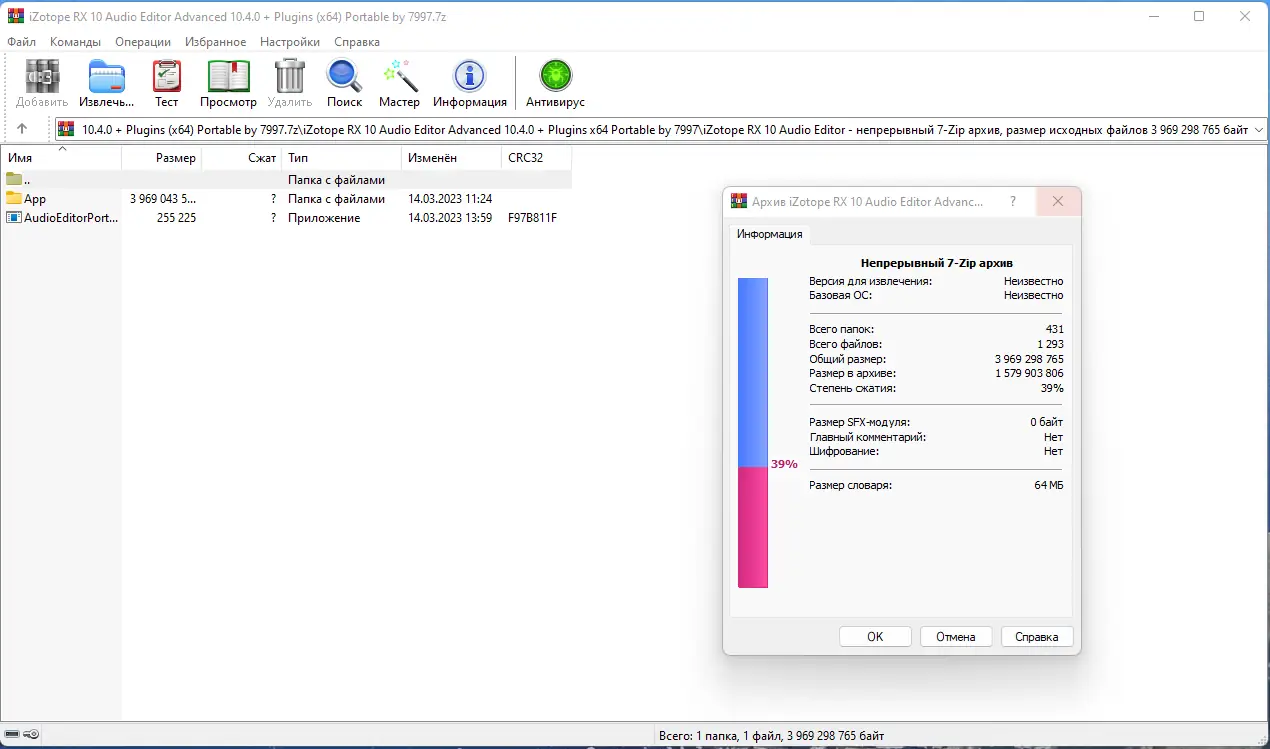Click the Отмена button
The height and width of the screenshot is (749, 1270).
click(x=955, y=637)
